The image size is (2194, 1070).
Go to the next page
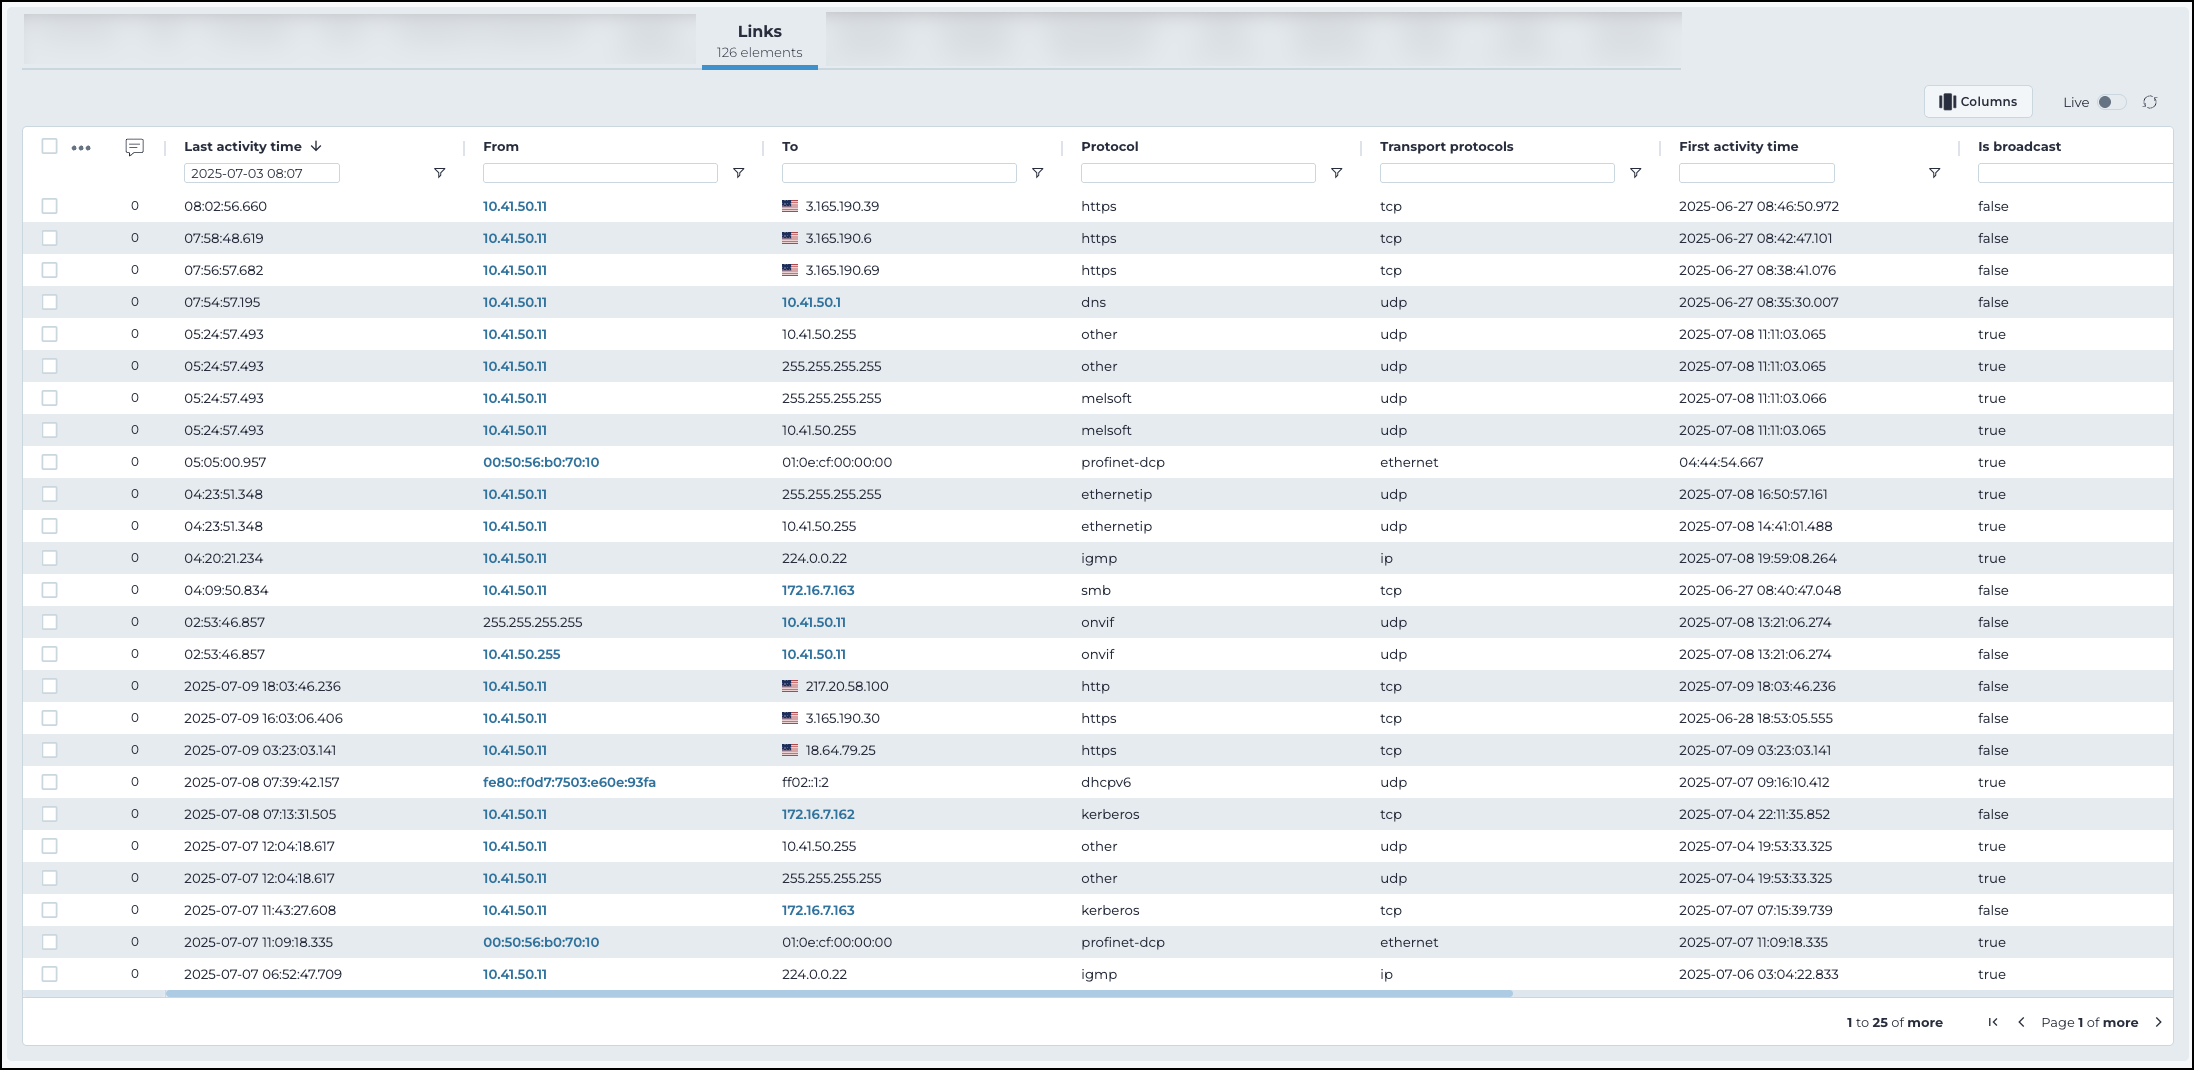(2158, 1022)
